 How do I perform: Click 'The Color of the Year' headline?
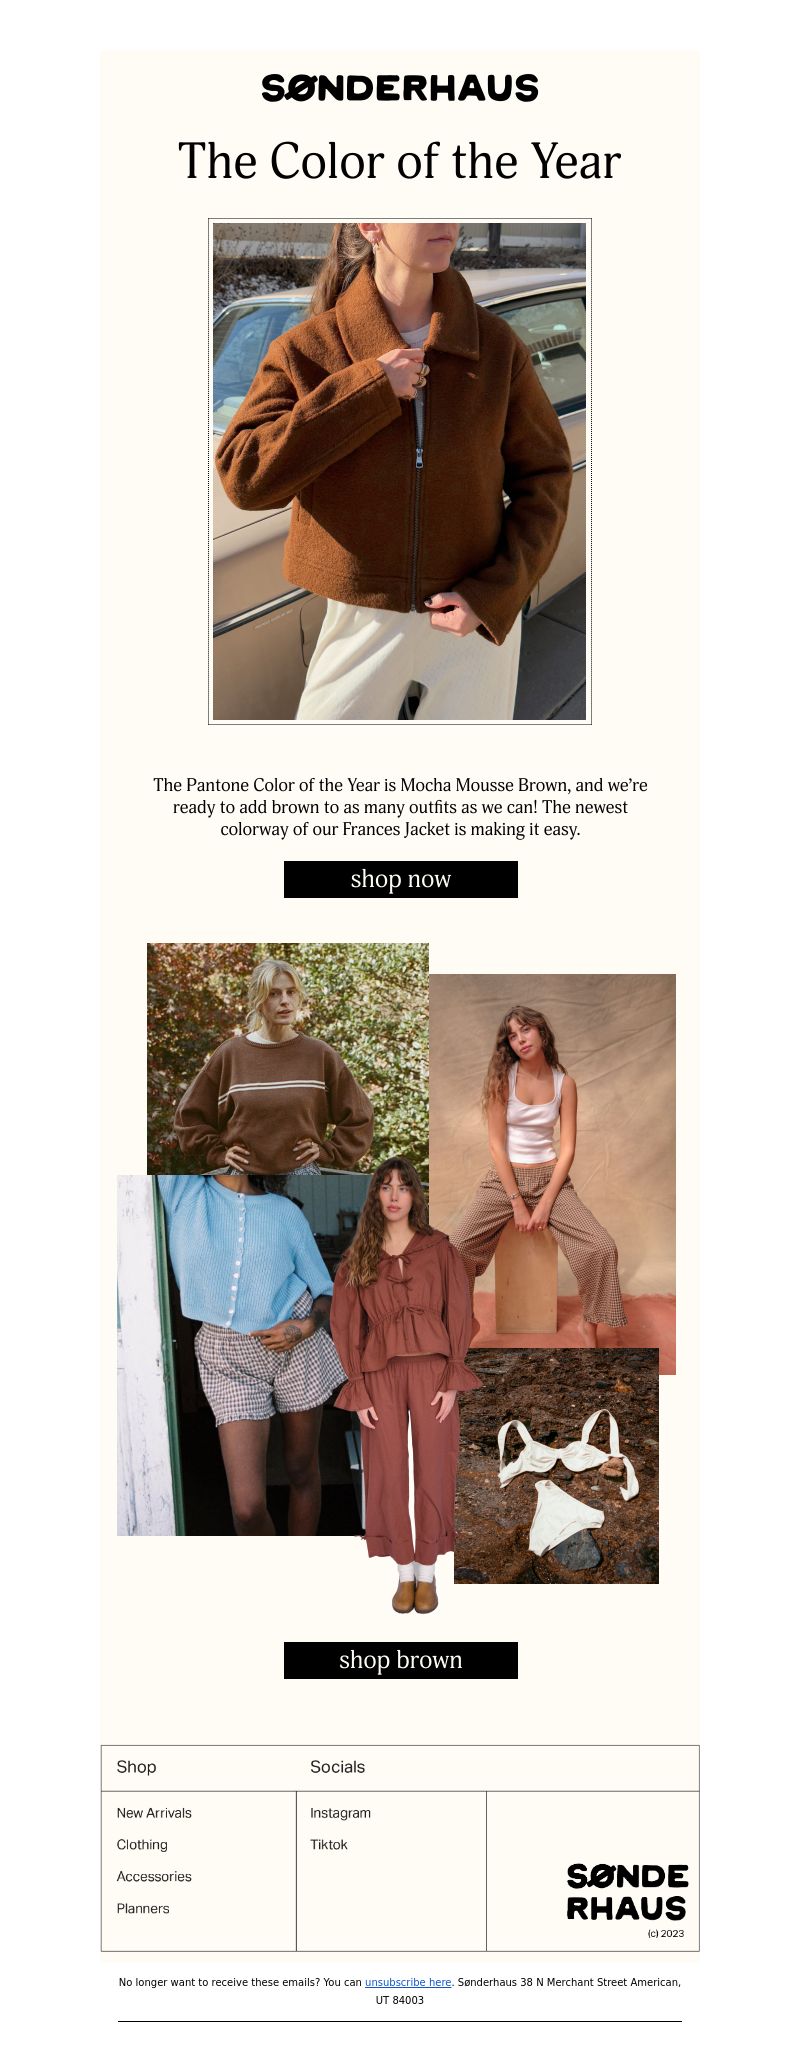(x=400, y=161)
